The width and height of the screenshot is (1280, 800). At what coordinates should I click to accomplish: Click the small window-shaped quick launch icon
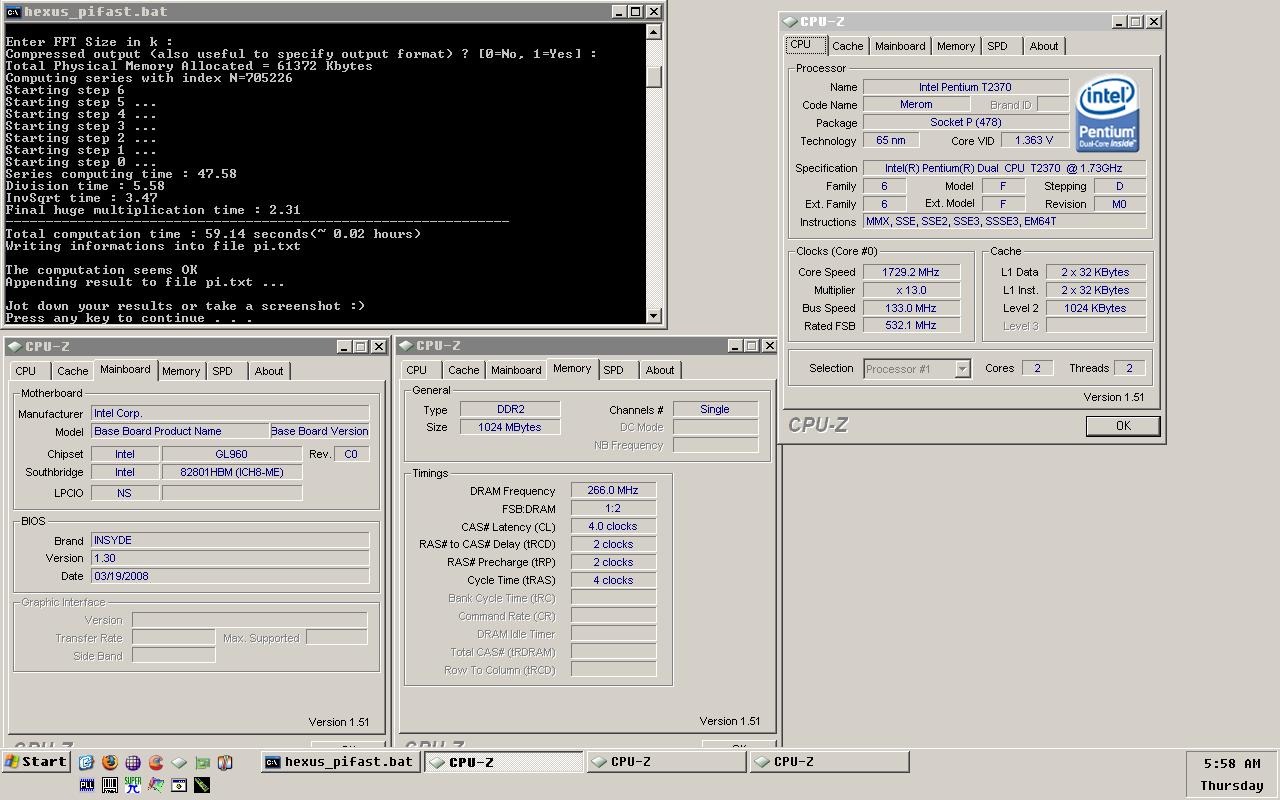(179, 785)
